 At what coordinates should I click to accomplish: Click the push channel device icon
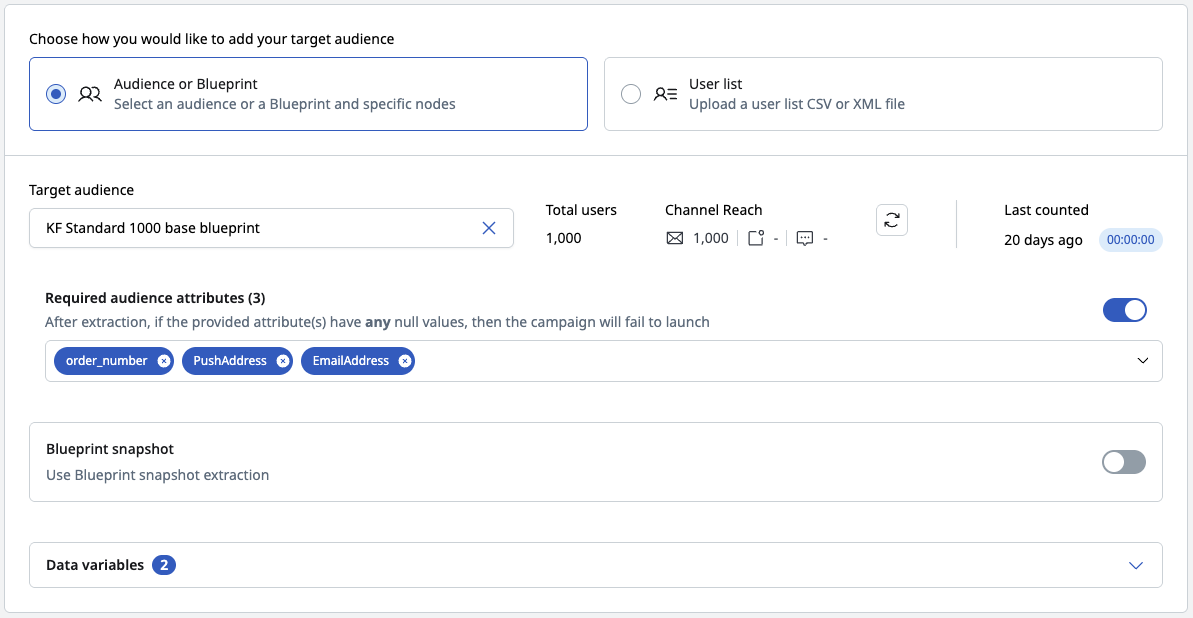(x=756, y=238)
